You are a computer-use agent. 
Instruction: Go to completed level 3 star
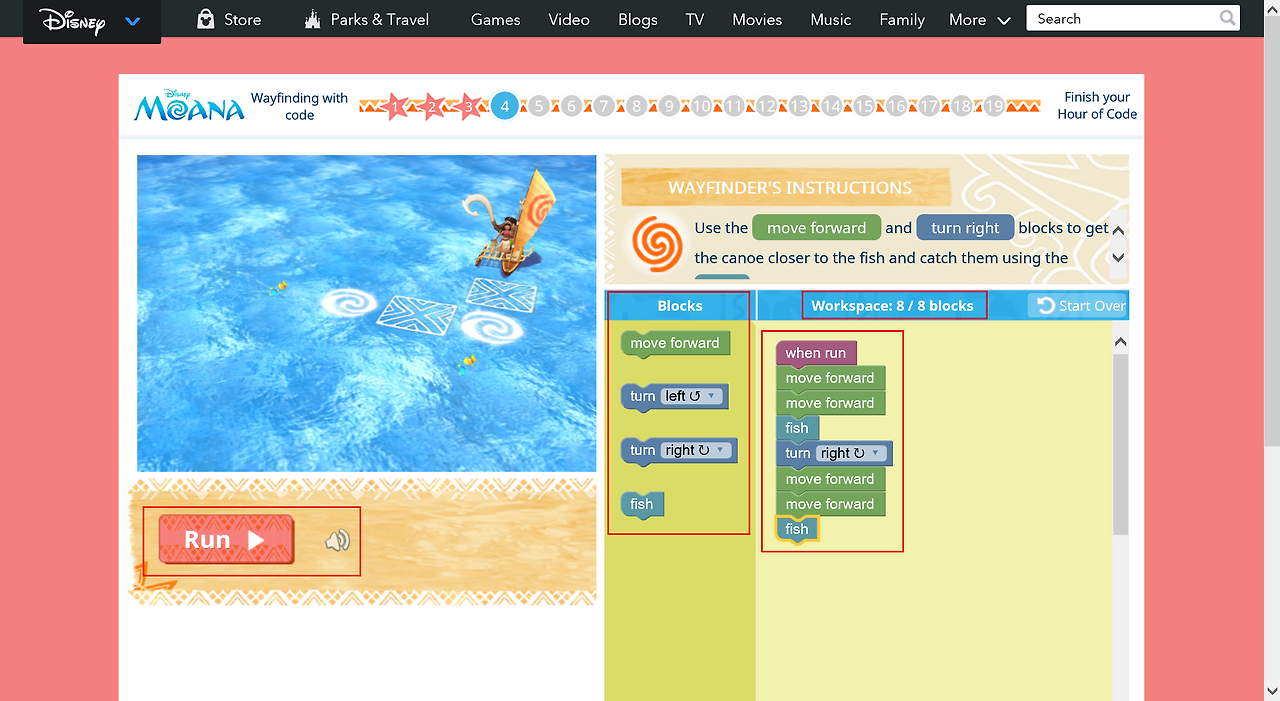pos(468,106)
